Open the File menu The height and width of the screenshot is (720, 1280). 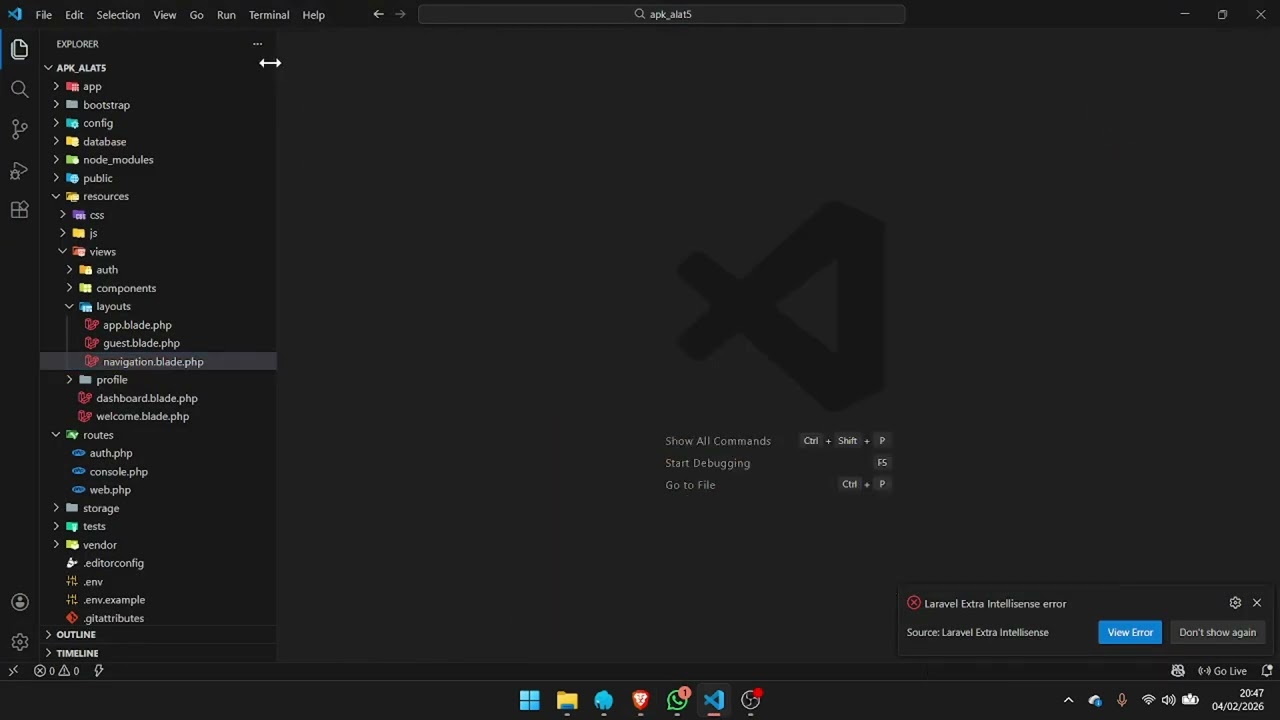43,15
